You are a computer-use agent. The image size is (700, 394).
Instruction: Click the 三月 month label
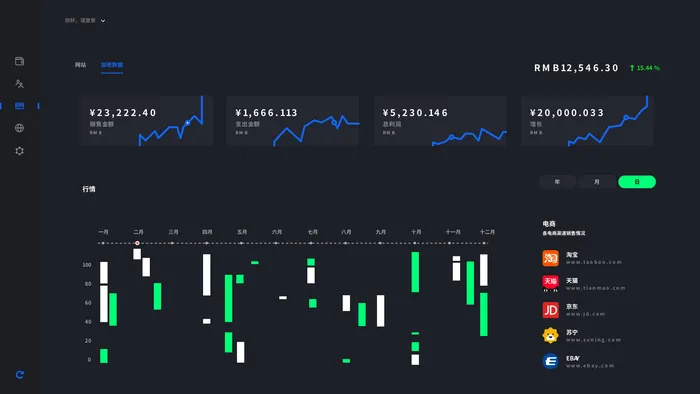[x=174, y=232]
